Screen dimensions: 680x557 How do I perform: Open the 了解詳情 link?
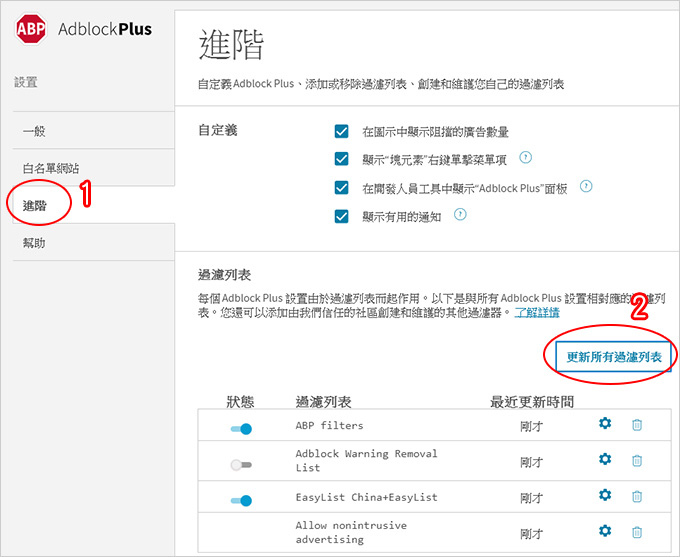[537, 312]
